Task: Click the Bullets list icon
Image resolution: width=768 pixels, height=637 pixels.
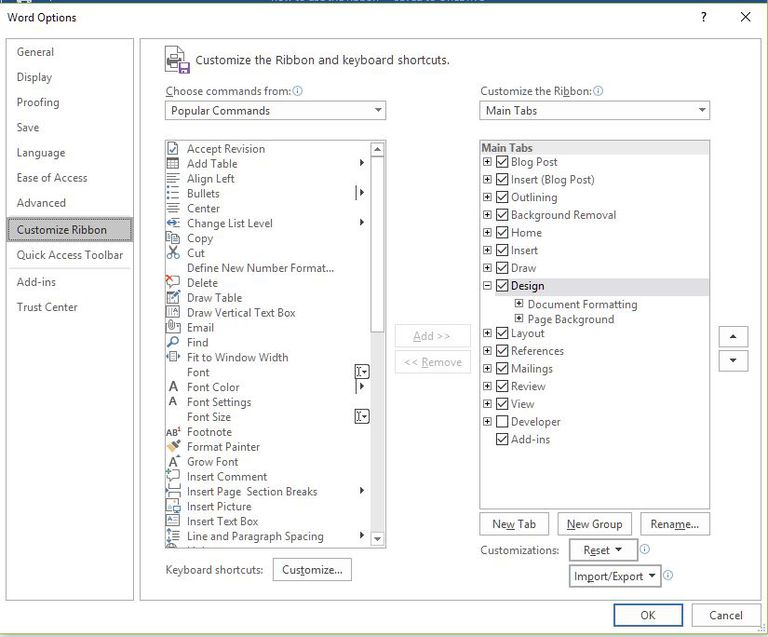Action: pyautogui.click(x=173, y=193)
